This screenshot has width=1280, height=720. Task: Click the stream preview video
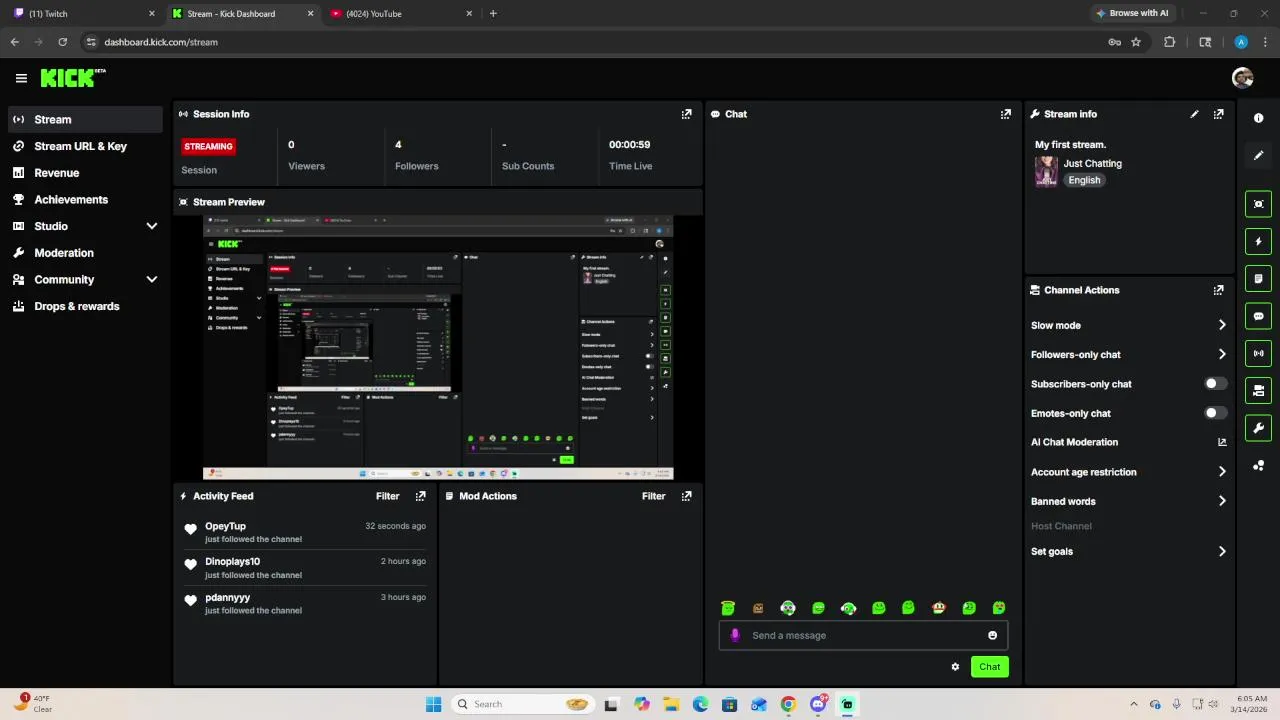[x=438, y=347]
